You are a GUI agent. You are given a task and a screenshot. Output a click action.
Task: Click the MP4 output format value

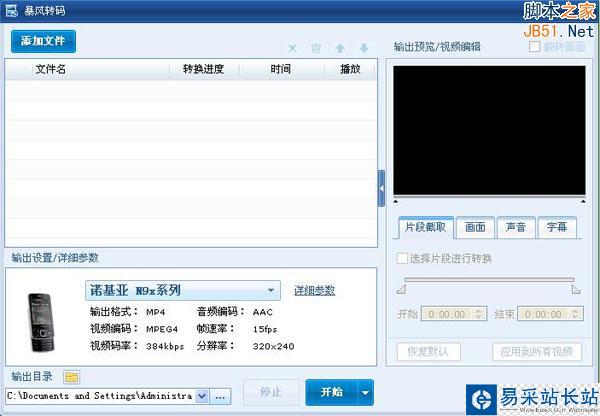coord(156,312)
